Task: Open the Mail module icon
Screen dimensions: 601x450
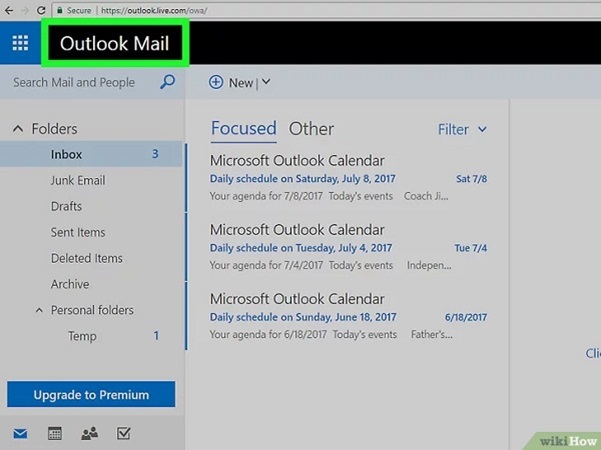Action: point(20,434)
